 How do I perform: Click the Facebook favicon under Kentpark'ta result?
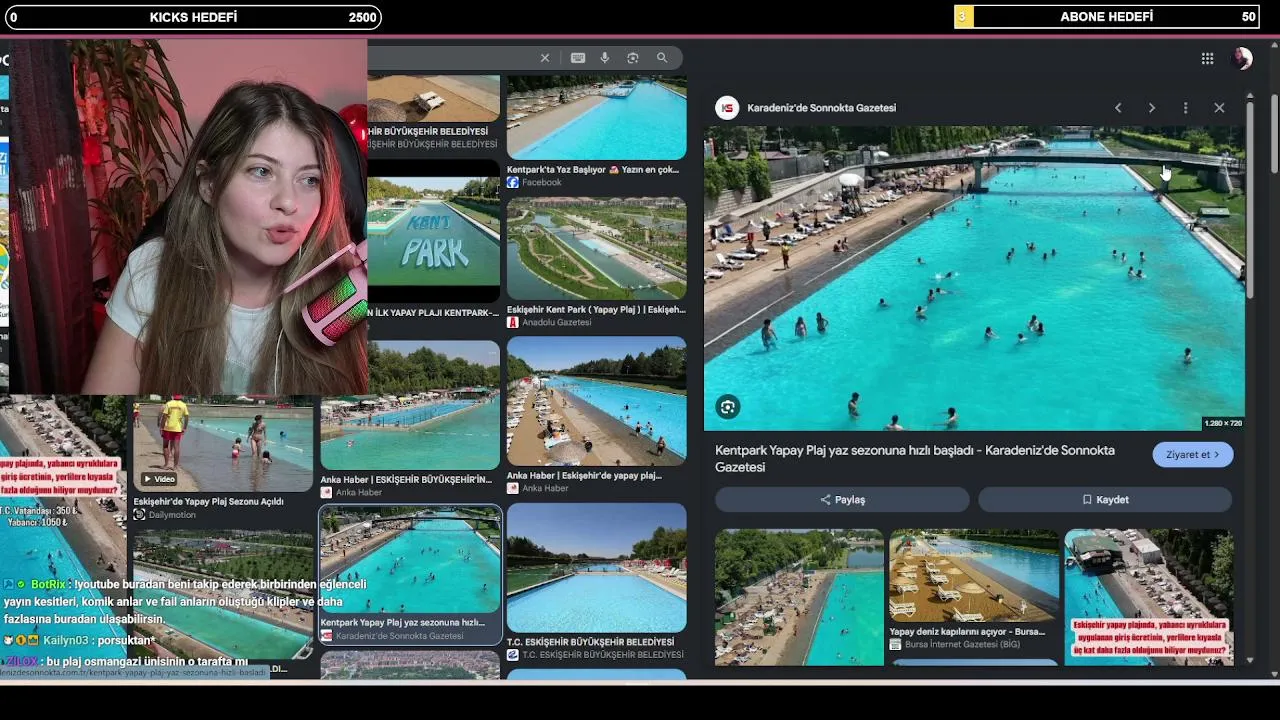[x=513, y=183]
